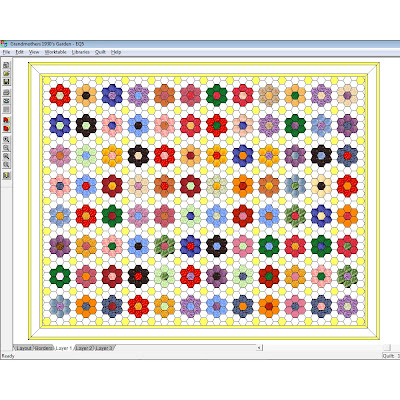Image resolution: width=400 pixels, height=400 pixels.
Task: Select the Zoom In magnifier tool
Action: point(6,139)
